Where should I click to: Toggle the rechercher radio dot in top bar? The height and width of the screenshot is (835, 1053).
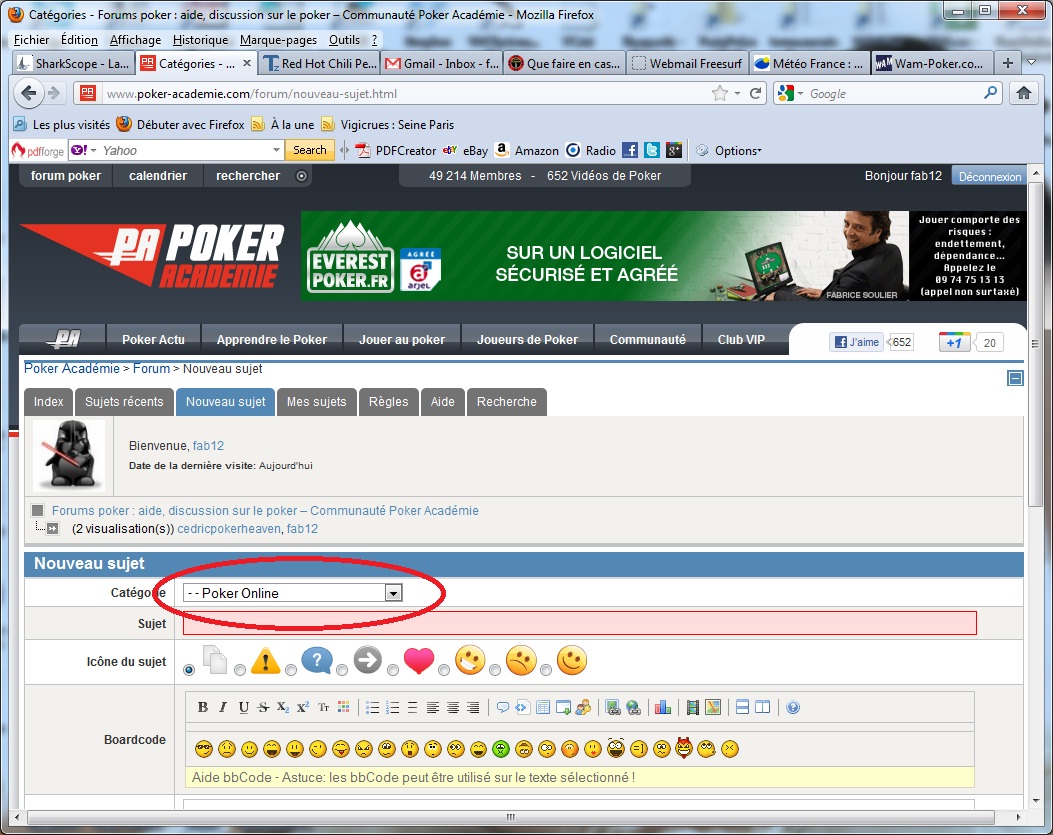click(302, 176)
